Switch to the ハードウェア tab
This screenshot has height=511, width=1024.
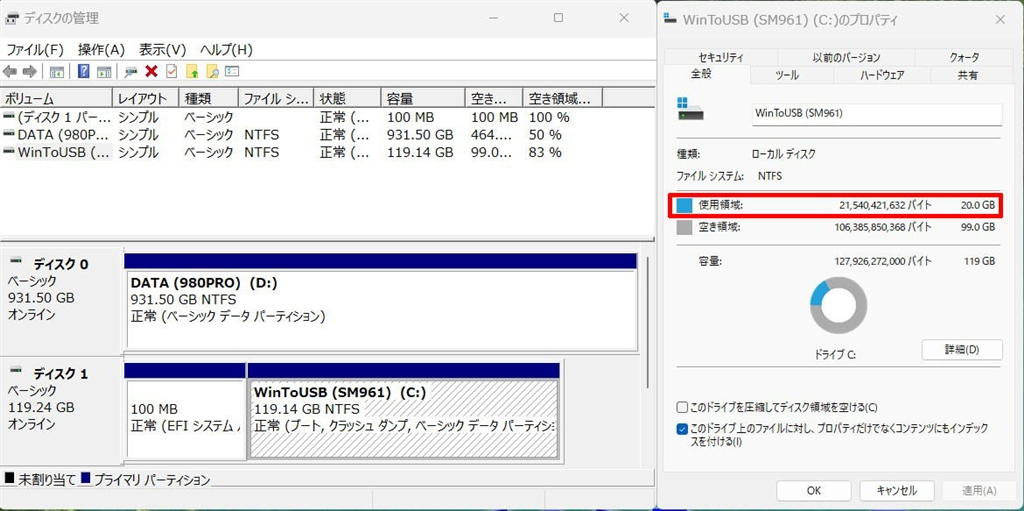[x=882, y=75]
